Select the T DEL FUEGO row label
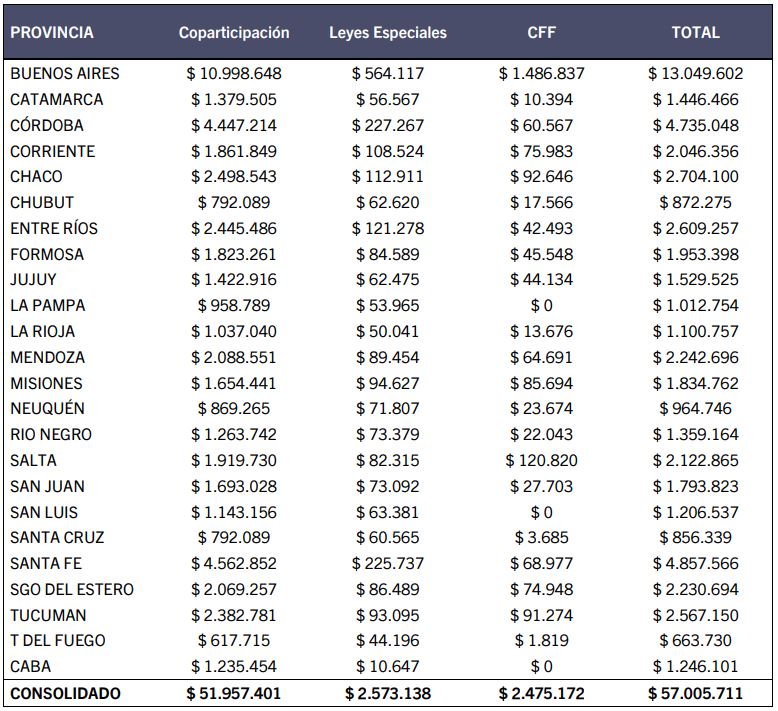Image resolution: width=778 pixels, height=711 pixels. 58,640
